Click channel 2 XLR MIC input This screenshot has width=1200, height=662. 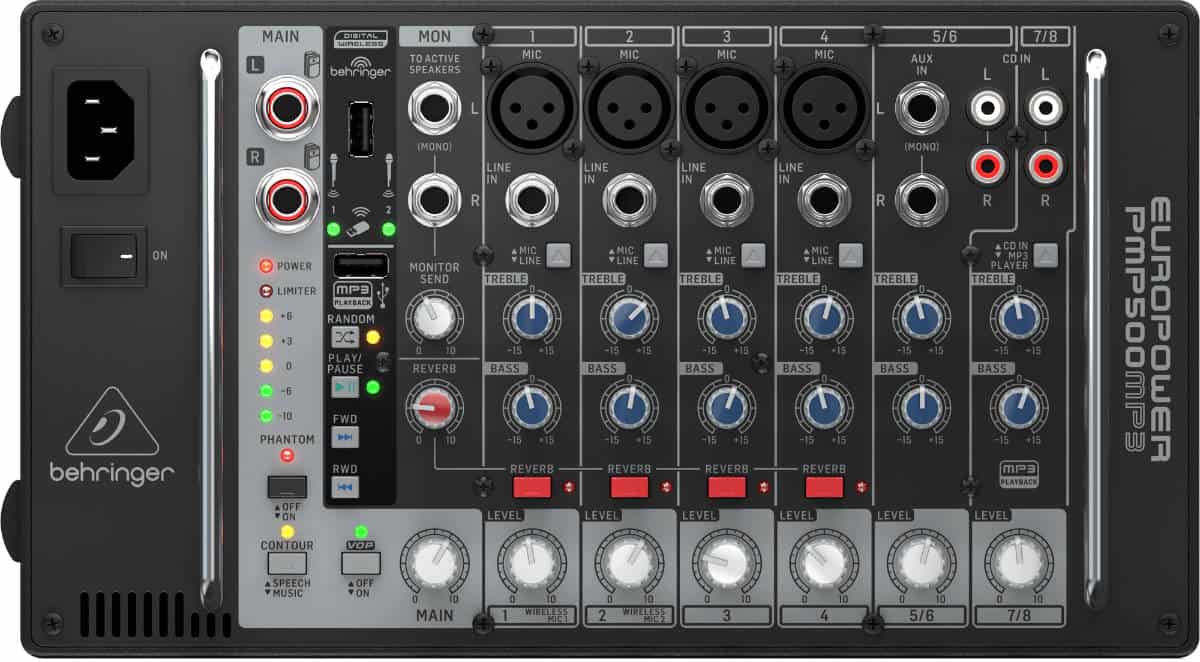(x=628, y=107)
